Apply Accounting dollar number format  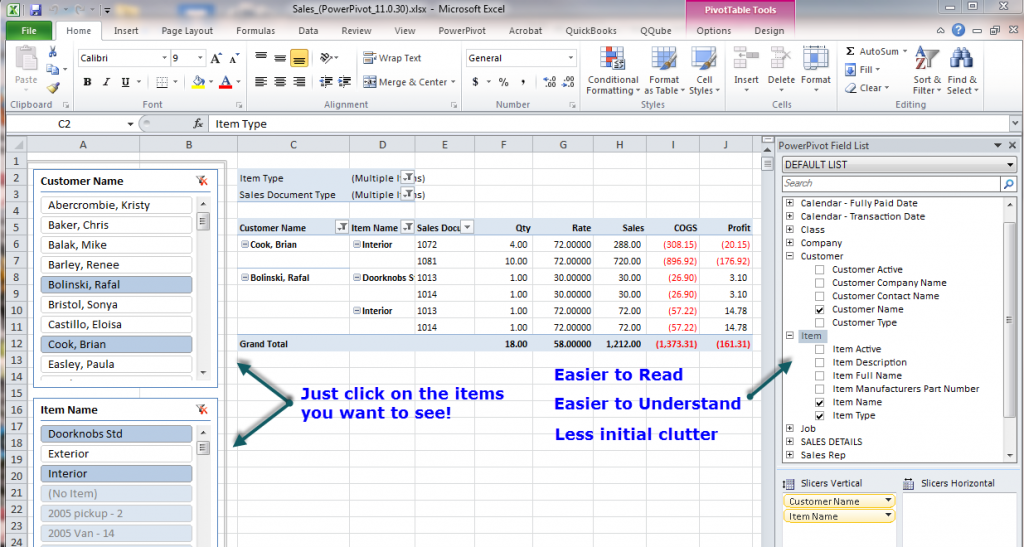click(x=475, y=82)
